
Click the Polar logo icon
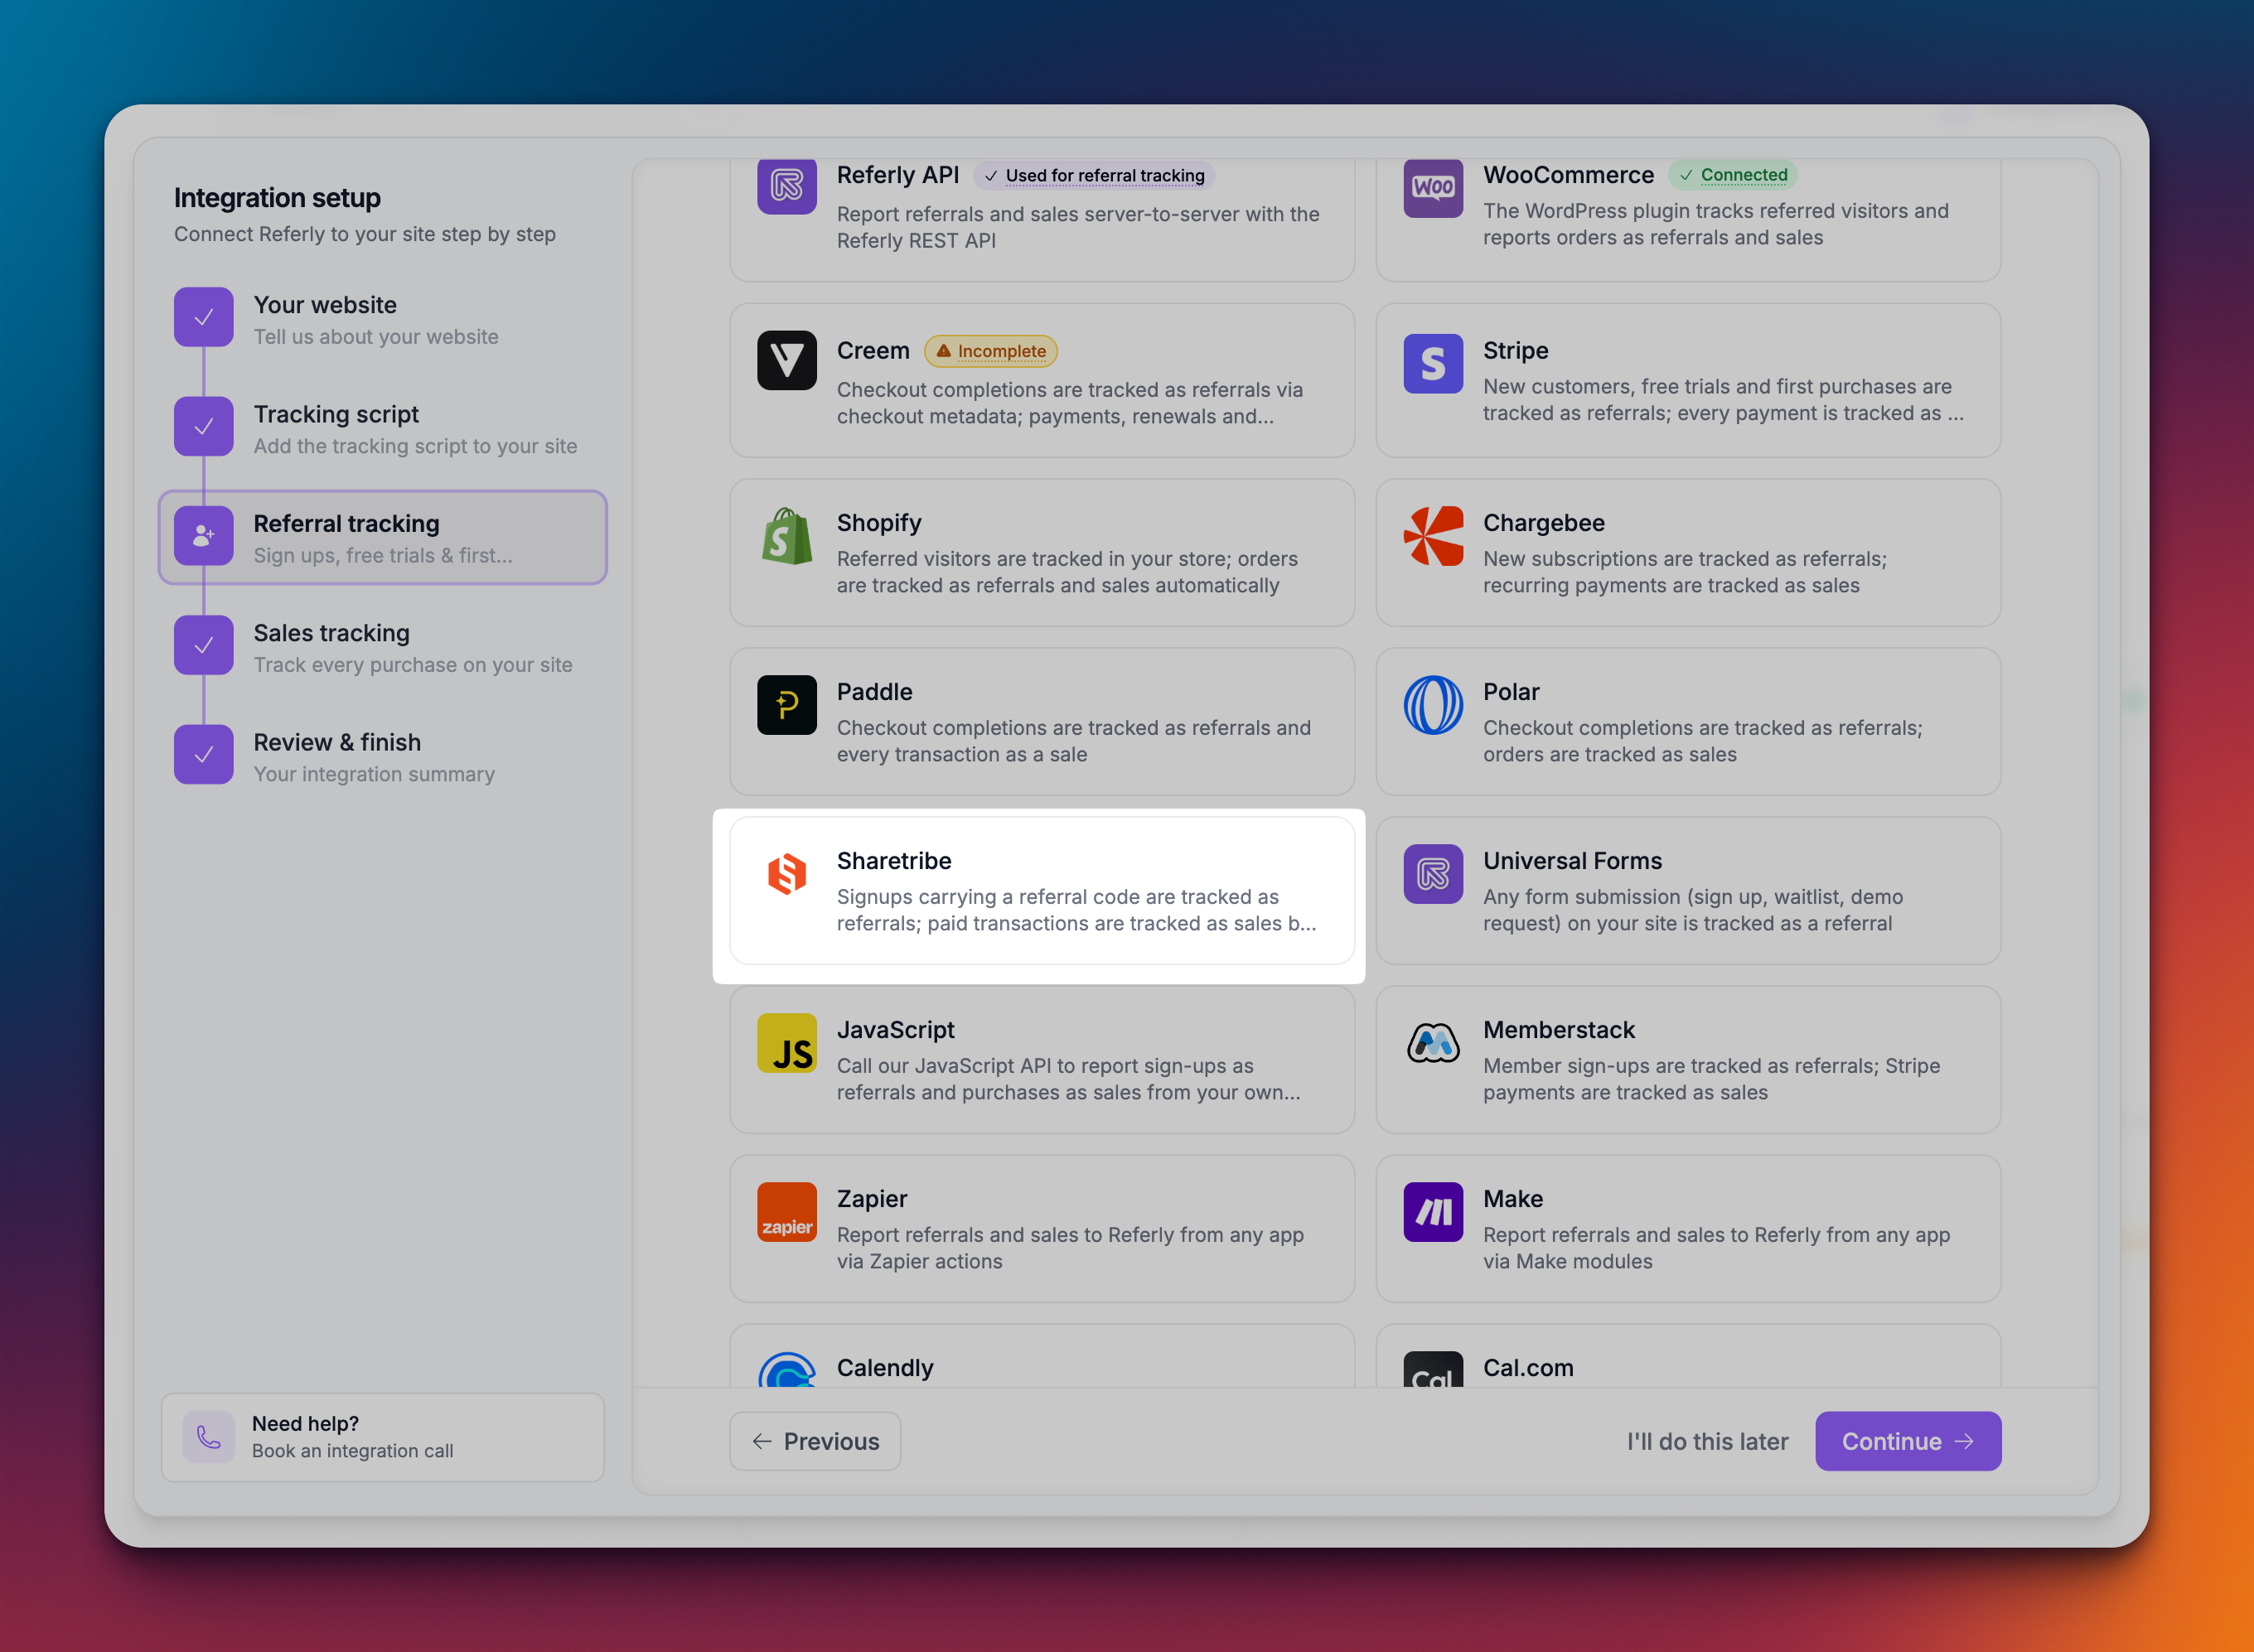pos(1432,705)
